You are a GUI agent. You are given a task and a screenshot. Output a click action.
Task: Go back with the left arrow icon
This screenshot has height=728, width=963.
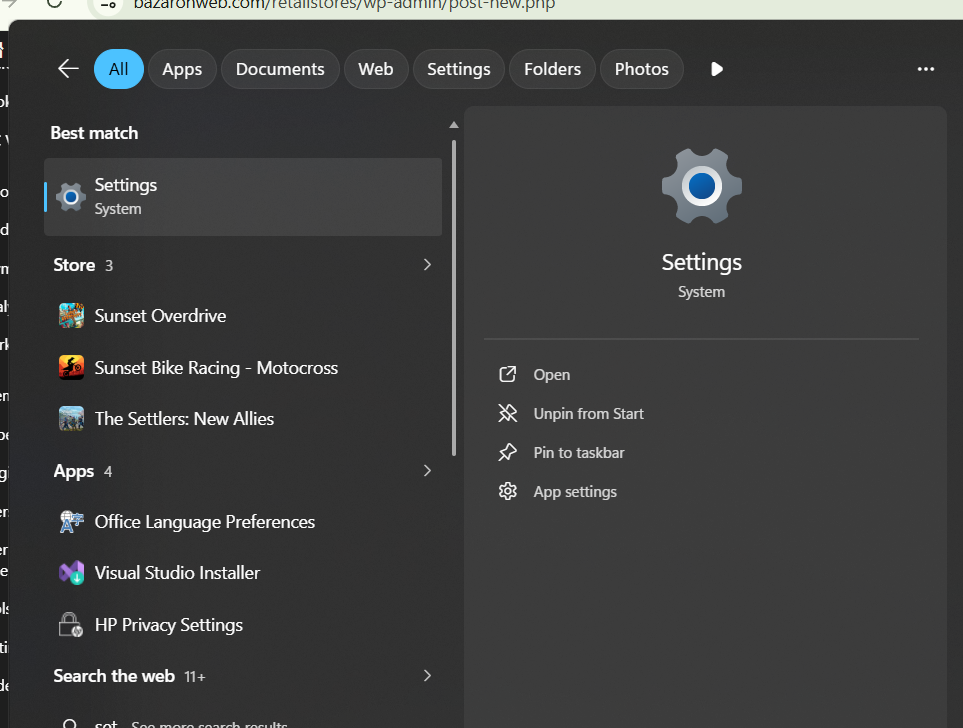[68, 69]
